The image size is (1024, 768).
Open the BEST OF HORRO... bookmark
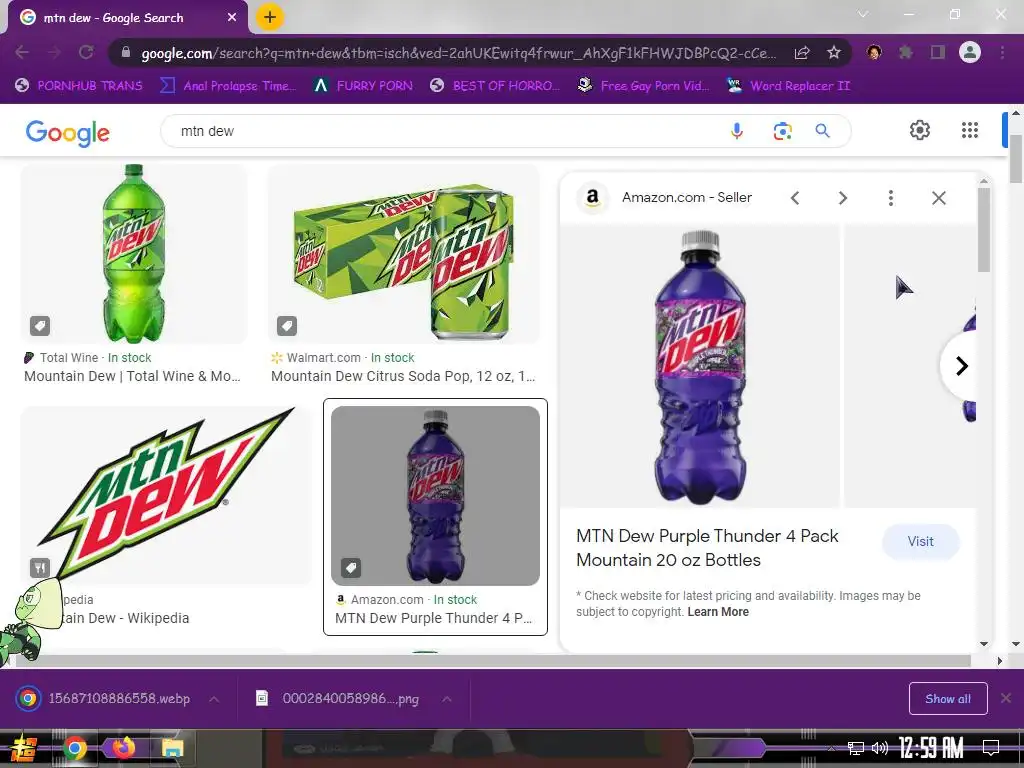495,86
